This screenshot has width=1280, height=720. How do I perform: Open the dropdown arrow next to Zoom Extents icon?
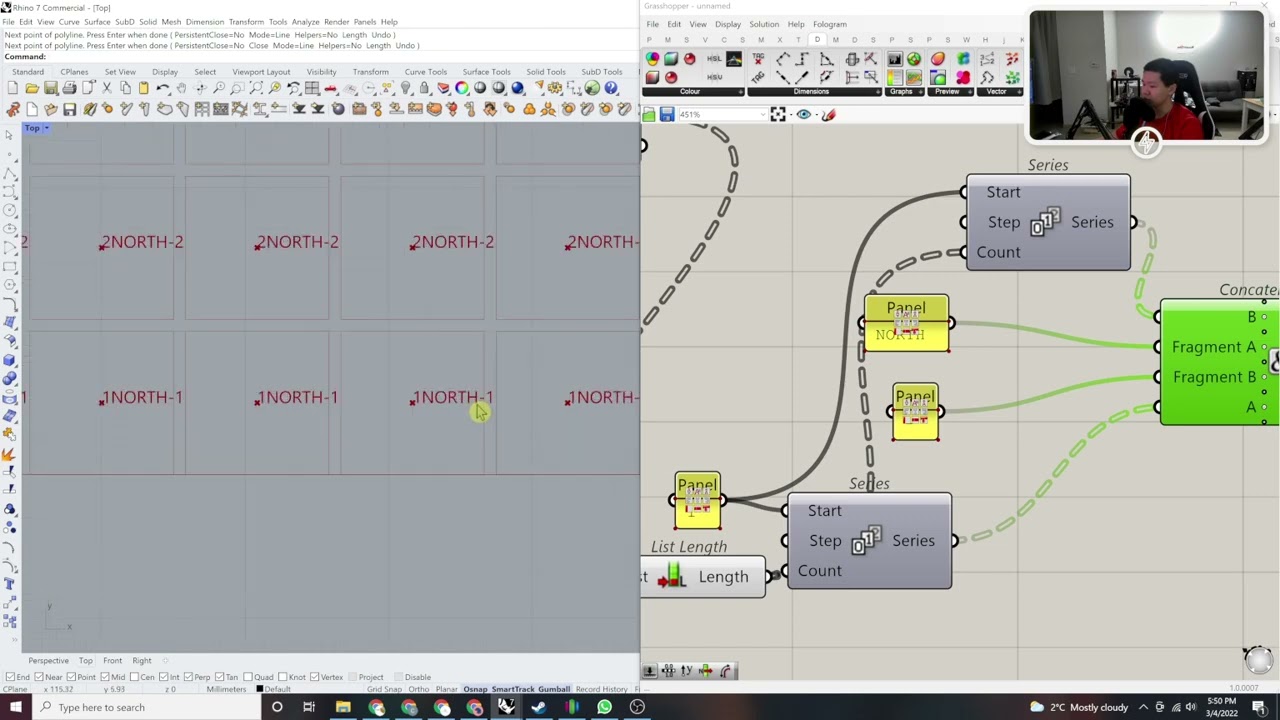pos(789,115)
